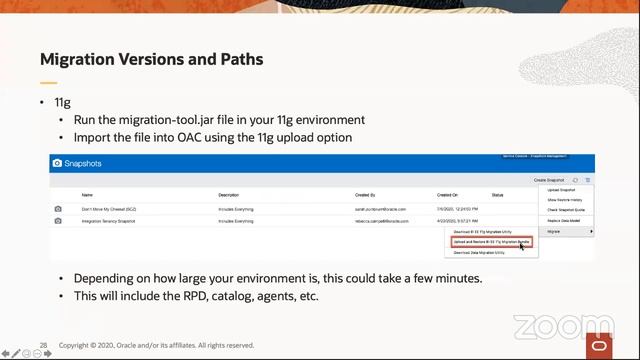Select Download BI EE 11g Migration Utility
640x360 pixels.
click(482, 232)
